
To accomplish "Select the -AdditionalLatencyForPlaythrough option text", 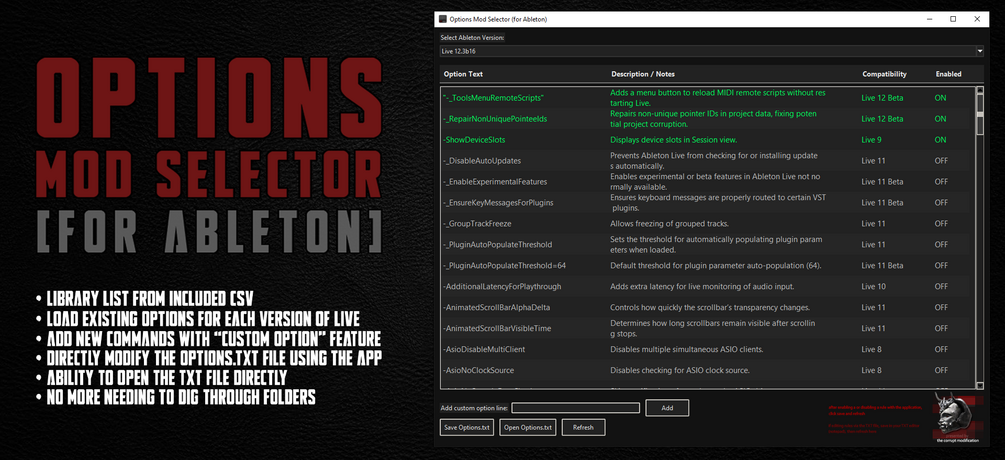I will point(502,286).
